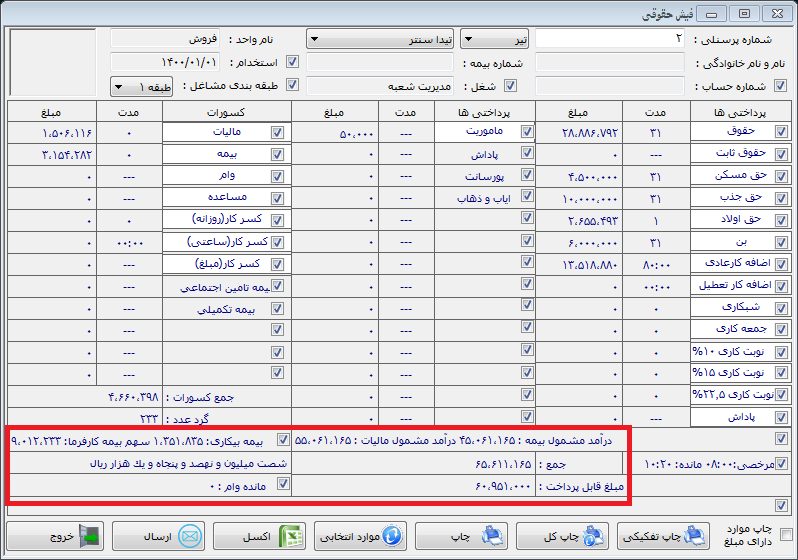Click the مالیات amount ۱،۵۰۶،۱۱۶
The image size is (798, 560).
tap(67, 133)
